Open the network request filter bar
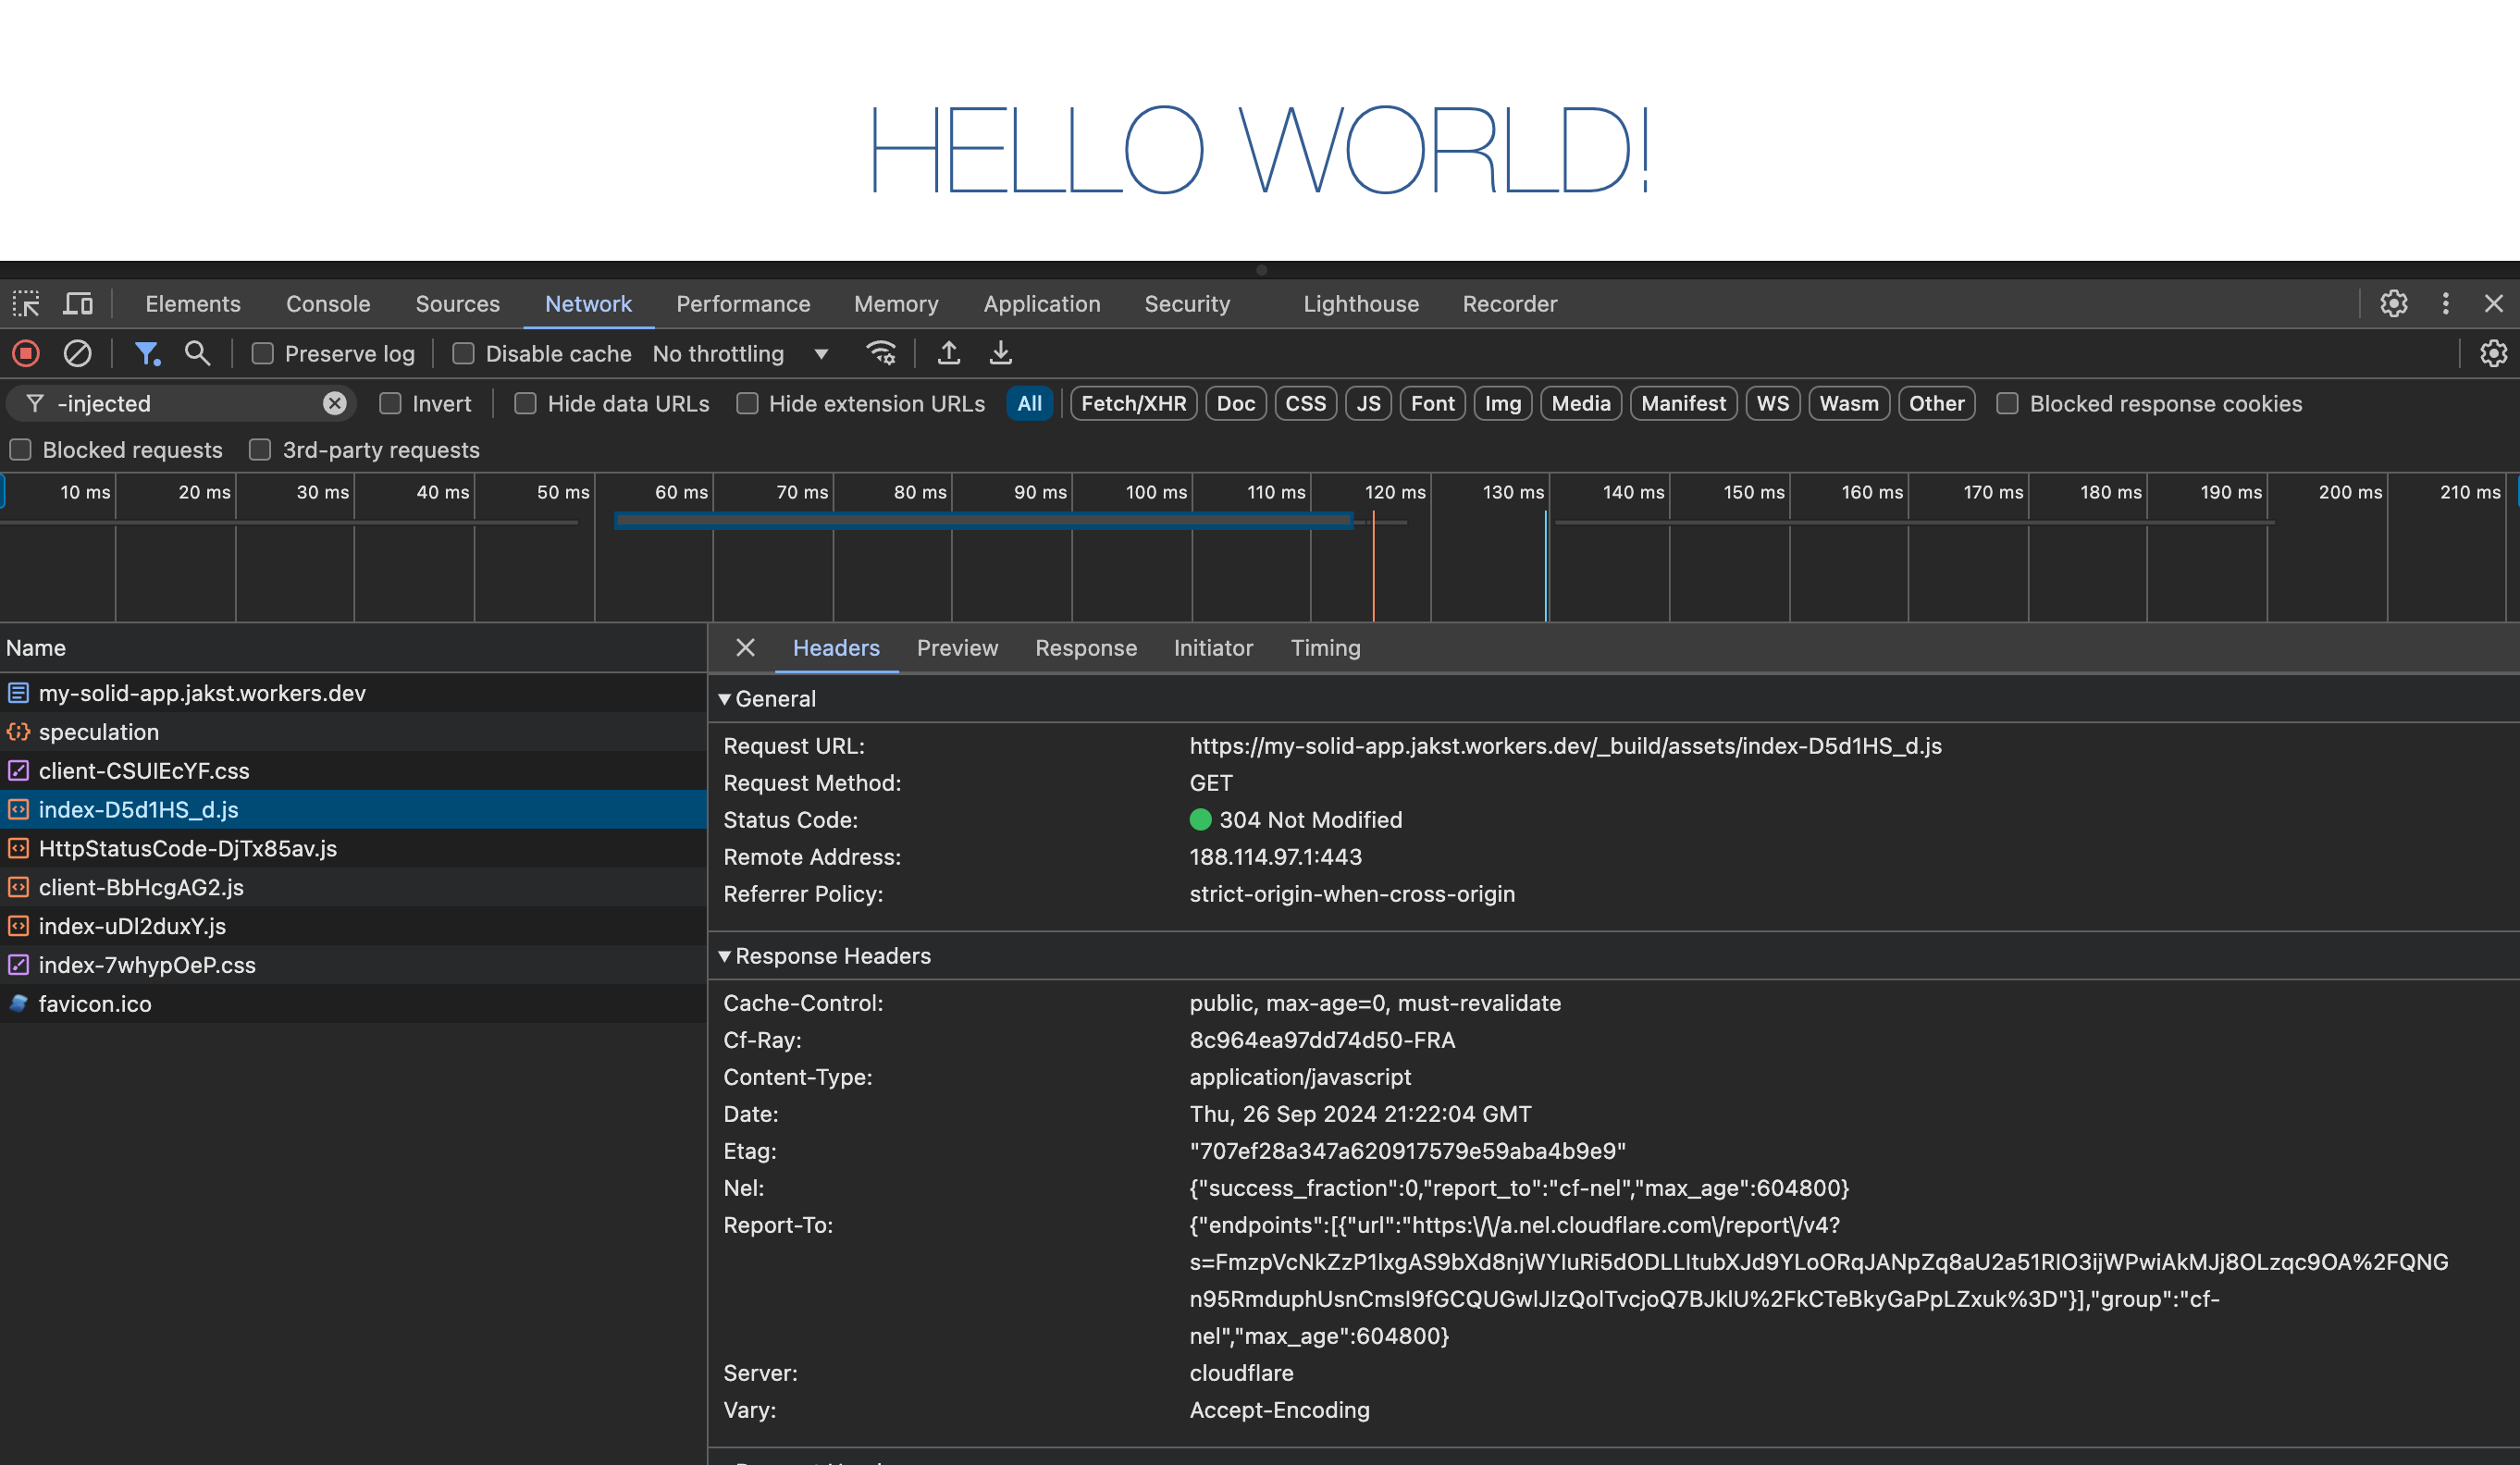 coord(148,353)
